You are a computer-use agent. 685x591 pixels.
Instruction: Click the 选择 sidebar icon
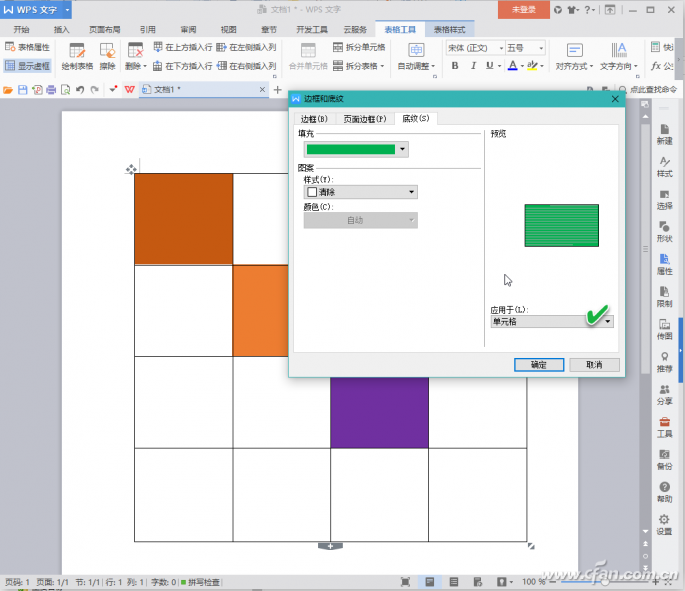[x=664, y=200]
